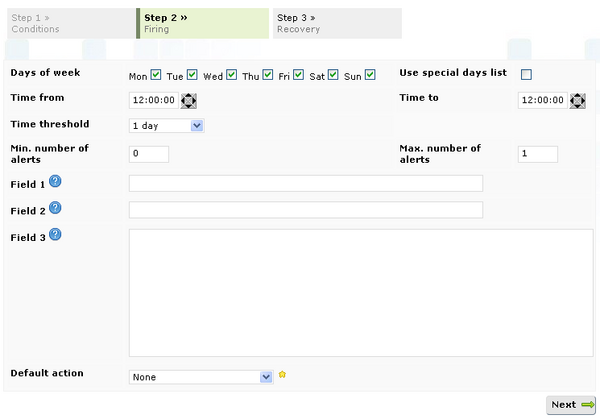This screenshot has width=600, height=419.
Task: Click the Field 1 text input
Action: (x=305, y=183)
